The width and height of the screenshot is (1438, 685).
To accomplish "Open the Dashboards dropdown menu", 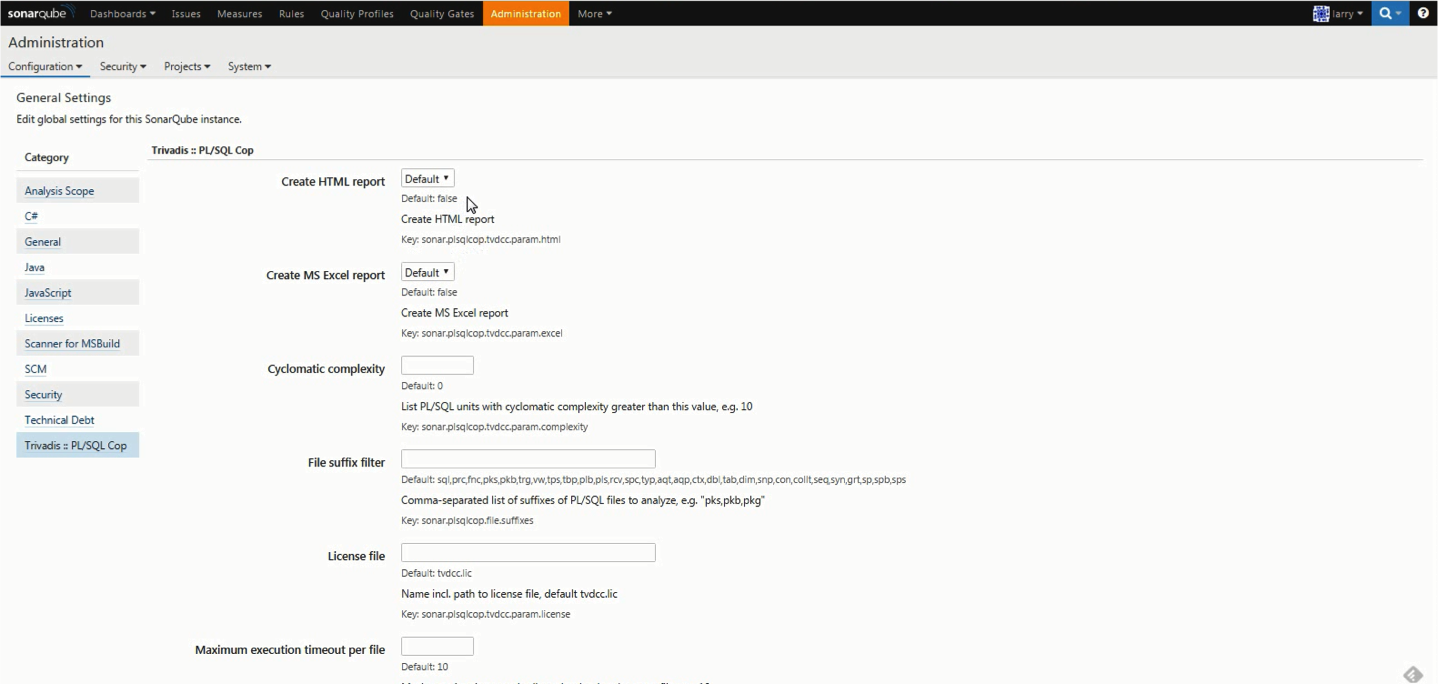I will (122, 14).
